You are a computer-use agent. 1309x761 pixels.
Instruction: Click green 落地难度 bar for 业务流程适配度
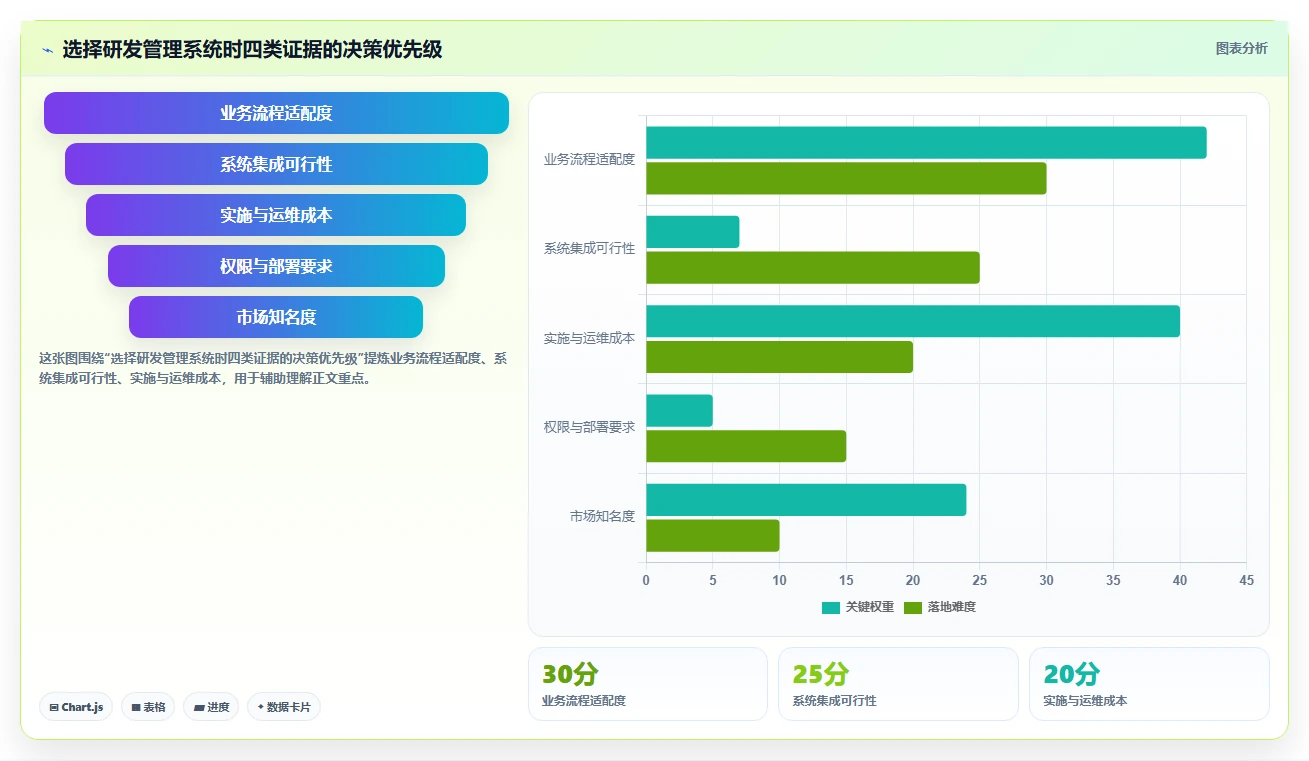846,178
